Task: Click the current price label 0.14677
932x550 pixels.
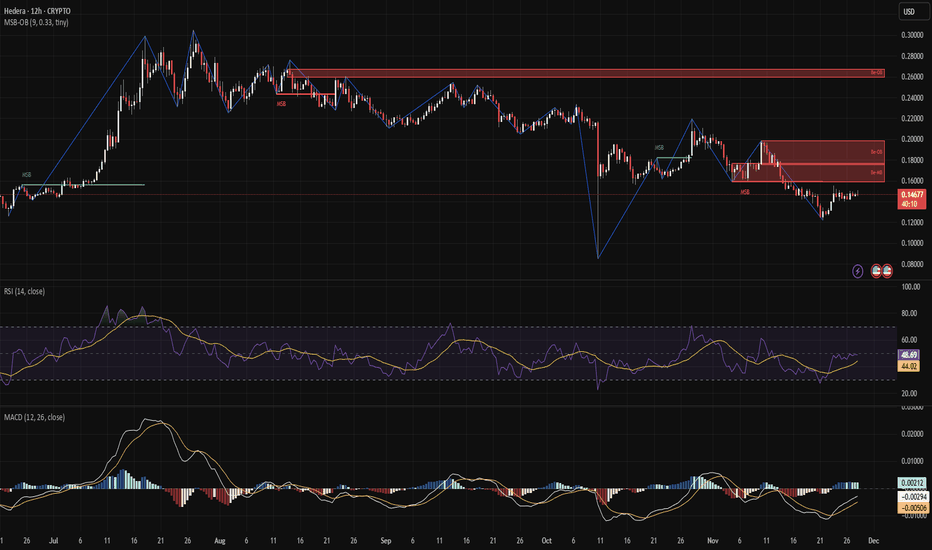Action: (x=910, y=195)
